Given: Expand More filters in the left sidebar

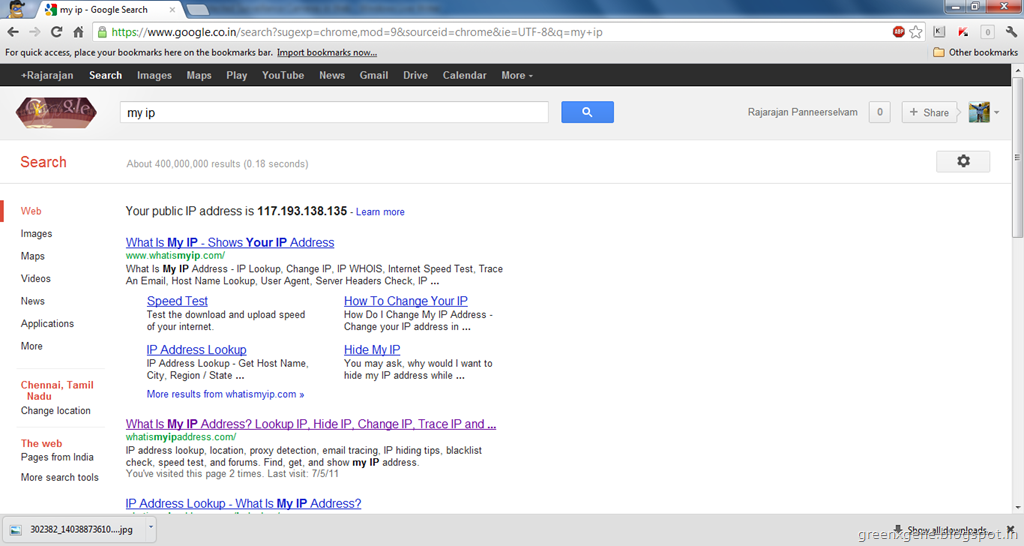Looking at the screenshot, I should [x=31, y=346].
